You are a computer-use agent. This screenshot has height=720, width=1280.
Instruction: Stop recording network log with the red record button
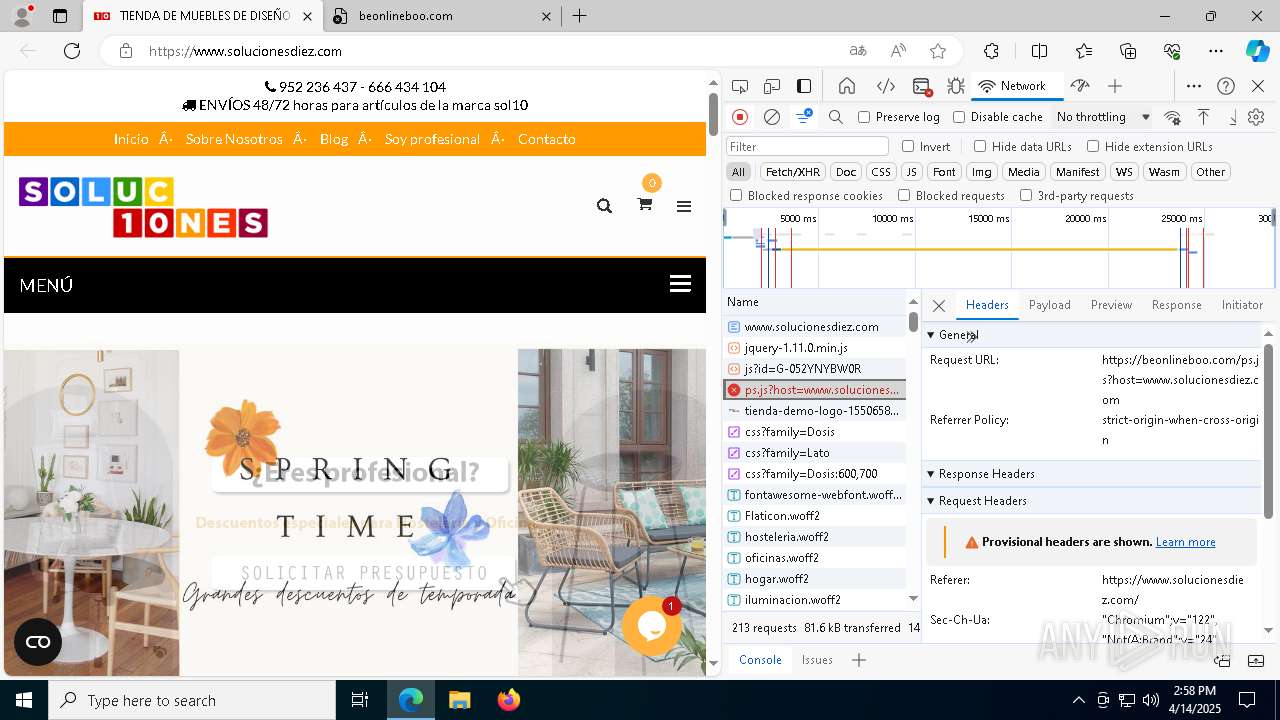[740, 117]
